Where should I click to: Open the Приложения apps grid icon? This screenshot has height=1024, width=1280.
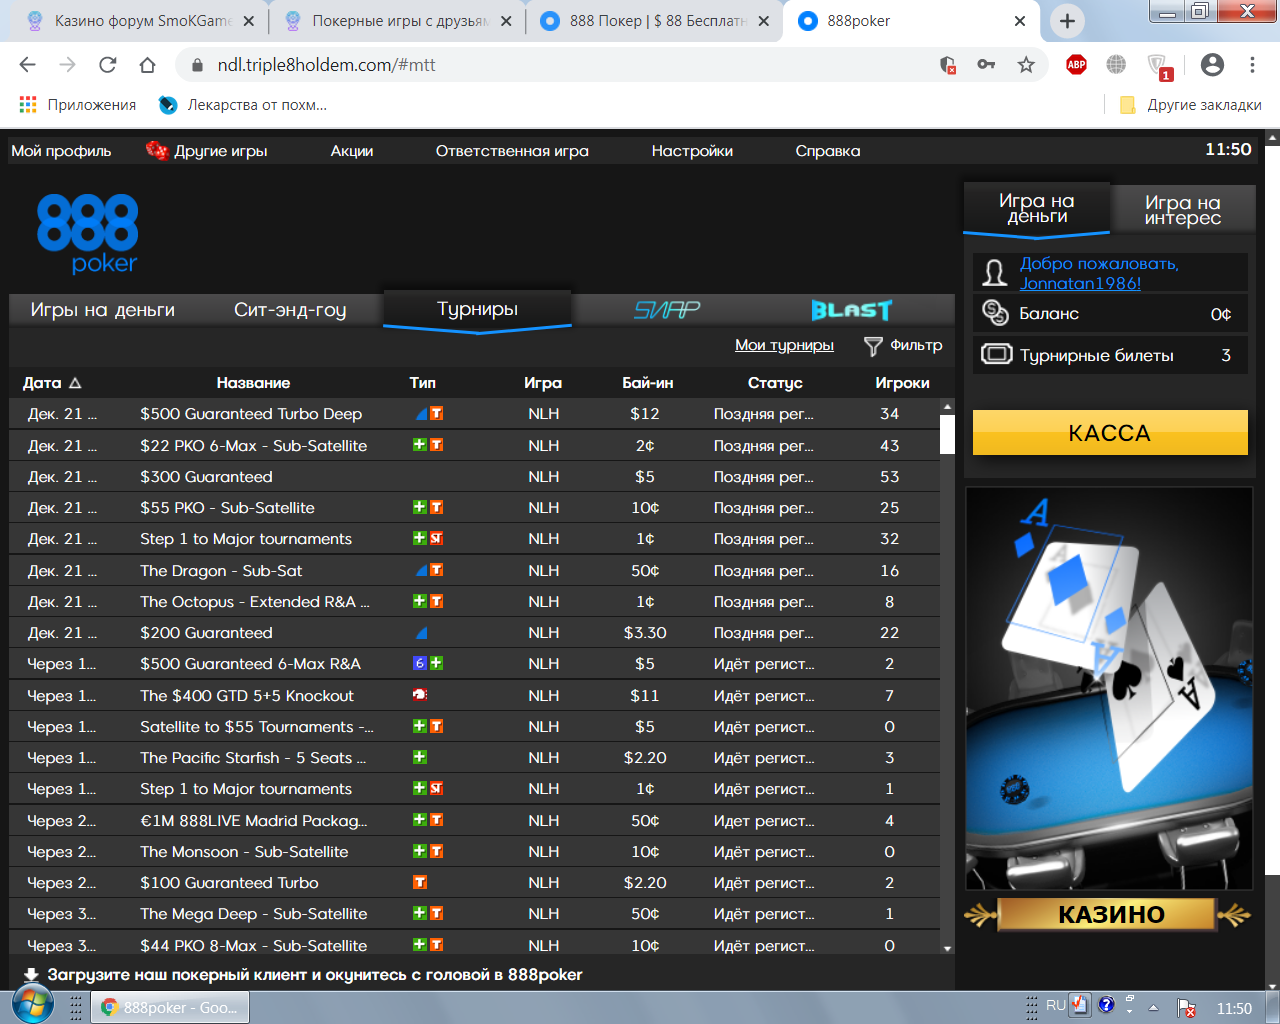click(28, 104)
